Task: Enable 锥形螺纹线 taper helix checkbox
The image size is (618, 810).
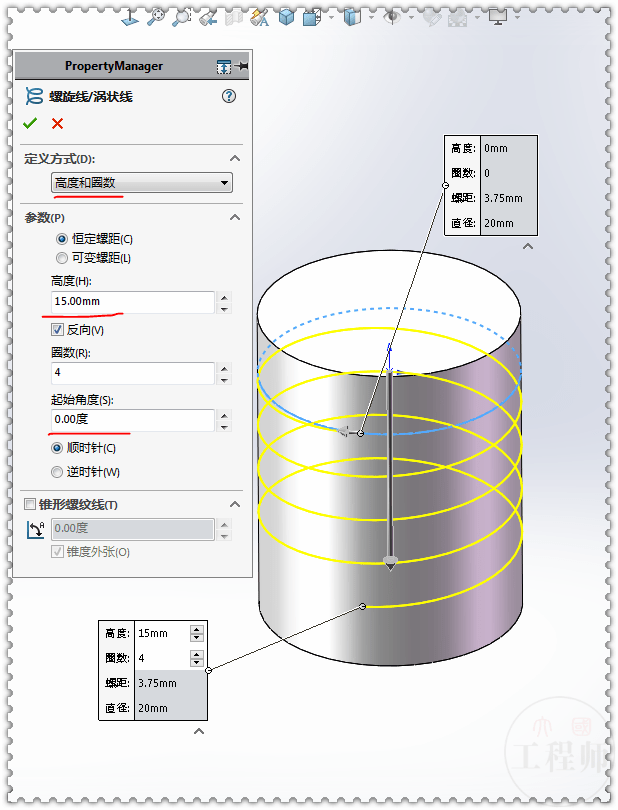Action: (30, 504)
